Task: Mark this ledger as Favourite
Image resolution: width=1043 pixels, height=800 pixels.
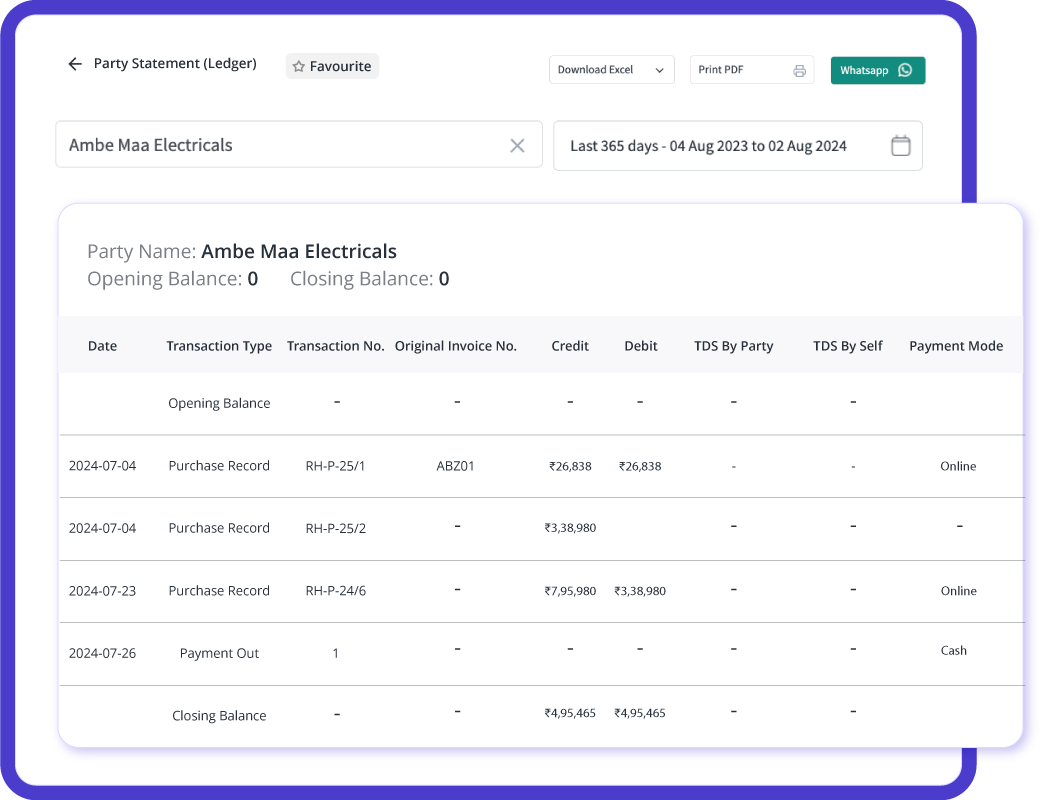Action: pos(331,65)
